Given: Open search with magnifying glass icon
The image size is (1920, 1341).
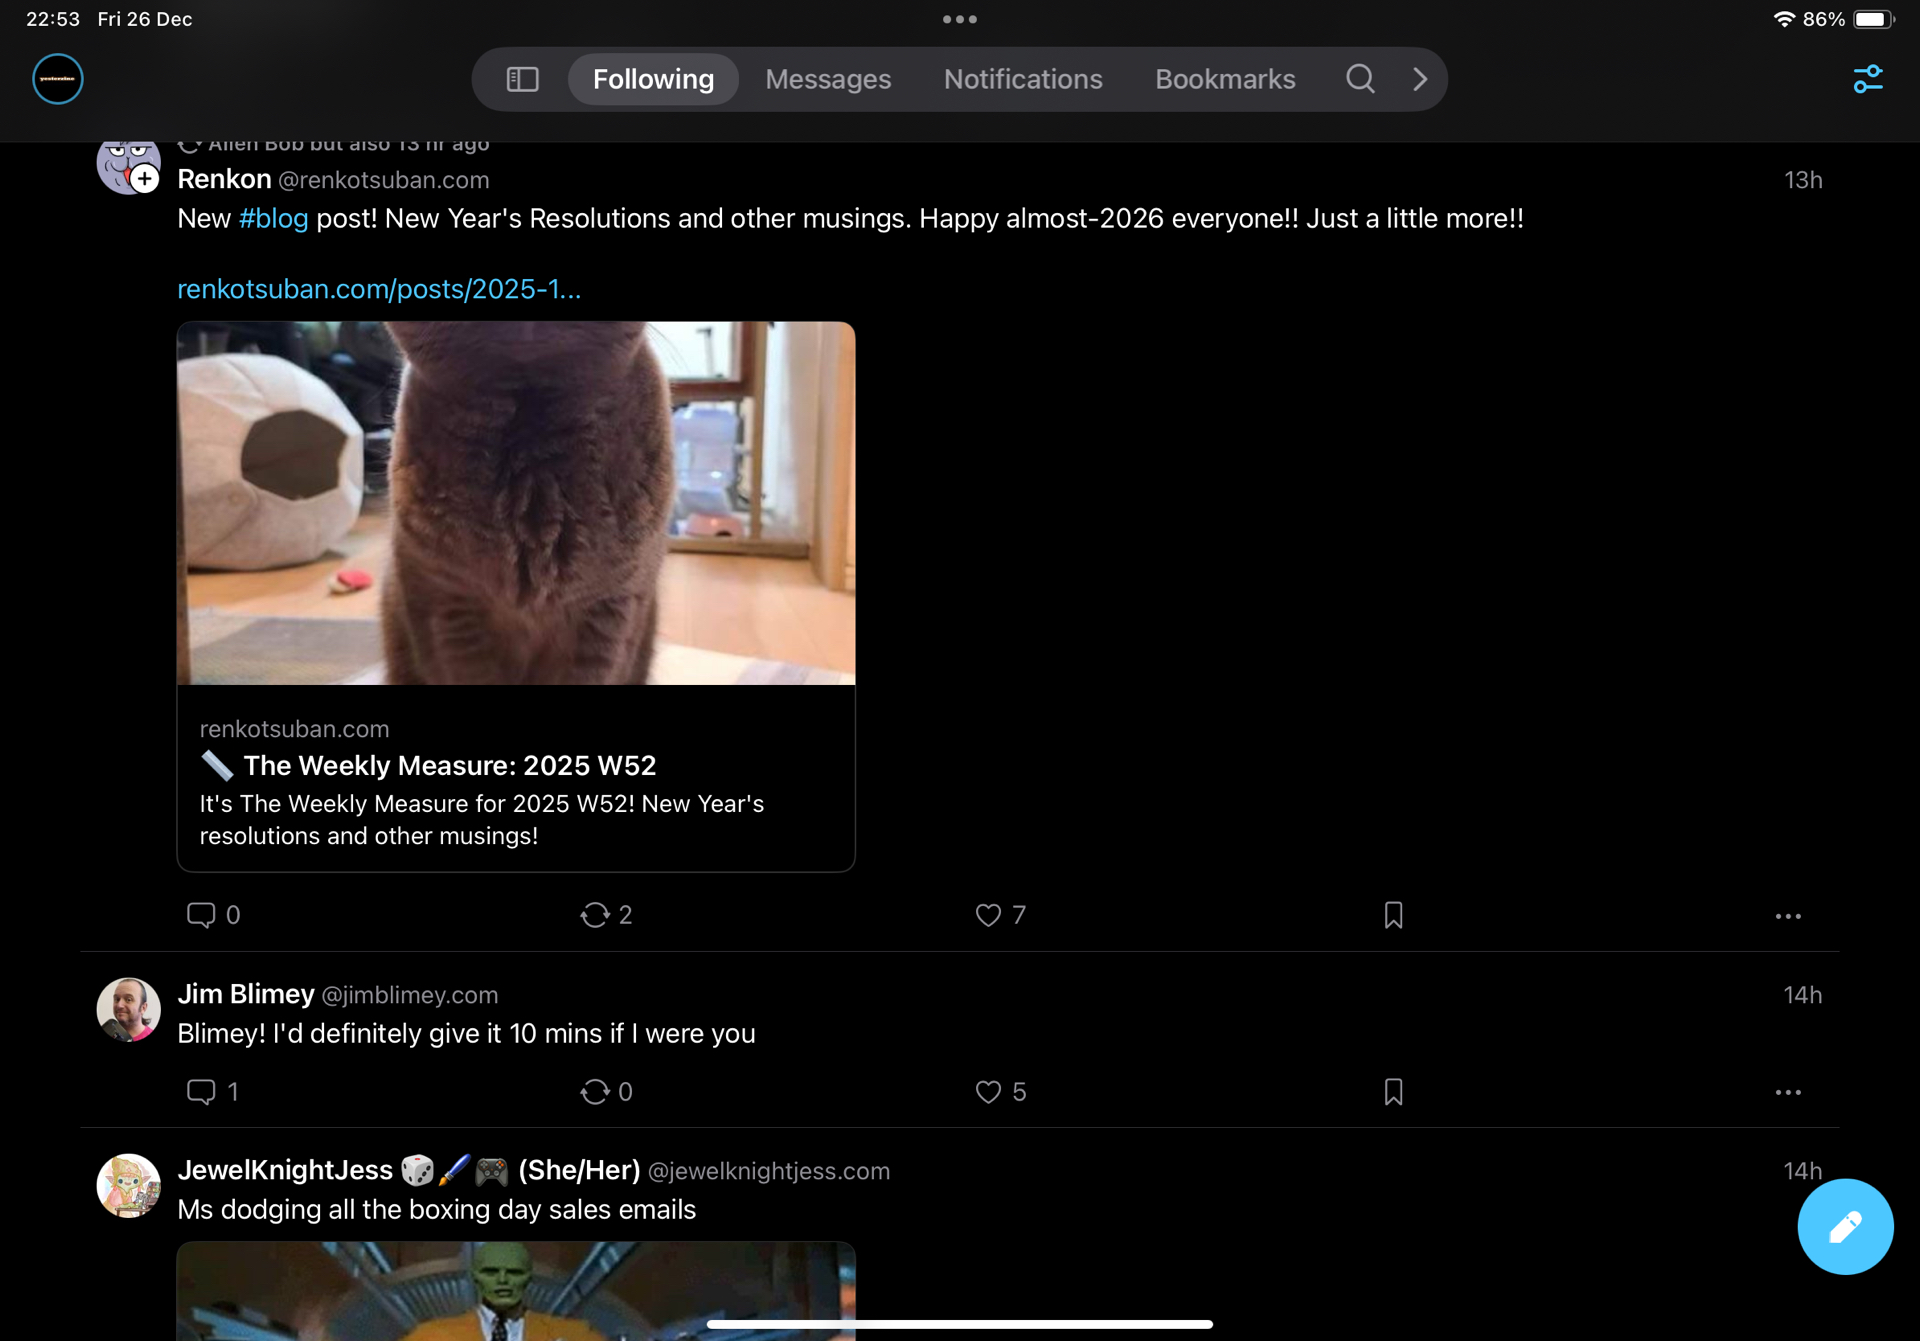Looking at the screenshot, I should tap(1360, 79).
